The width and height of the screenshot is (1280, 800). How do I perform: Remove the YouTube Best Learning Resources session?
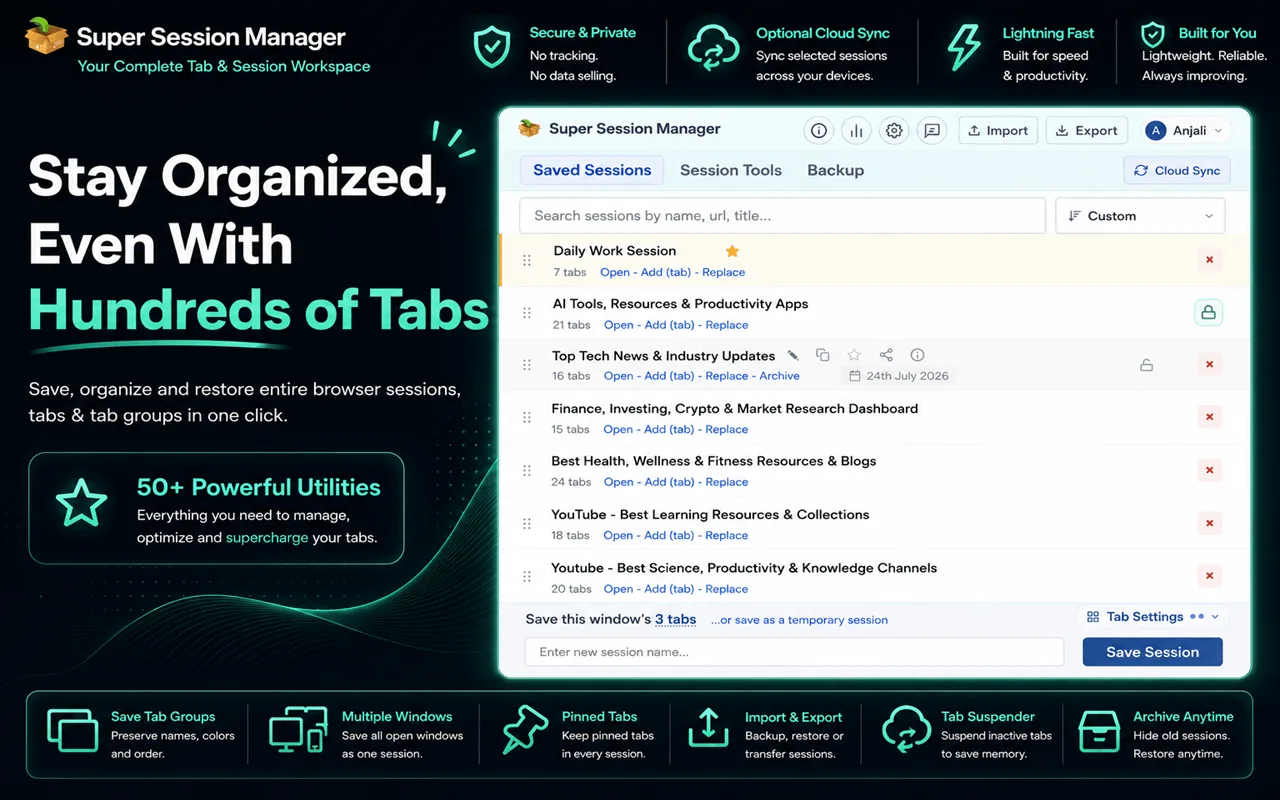1209,523
